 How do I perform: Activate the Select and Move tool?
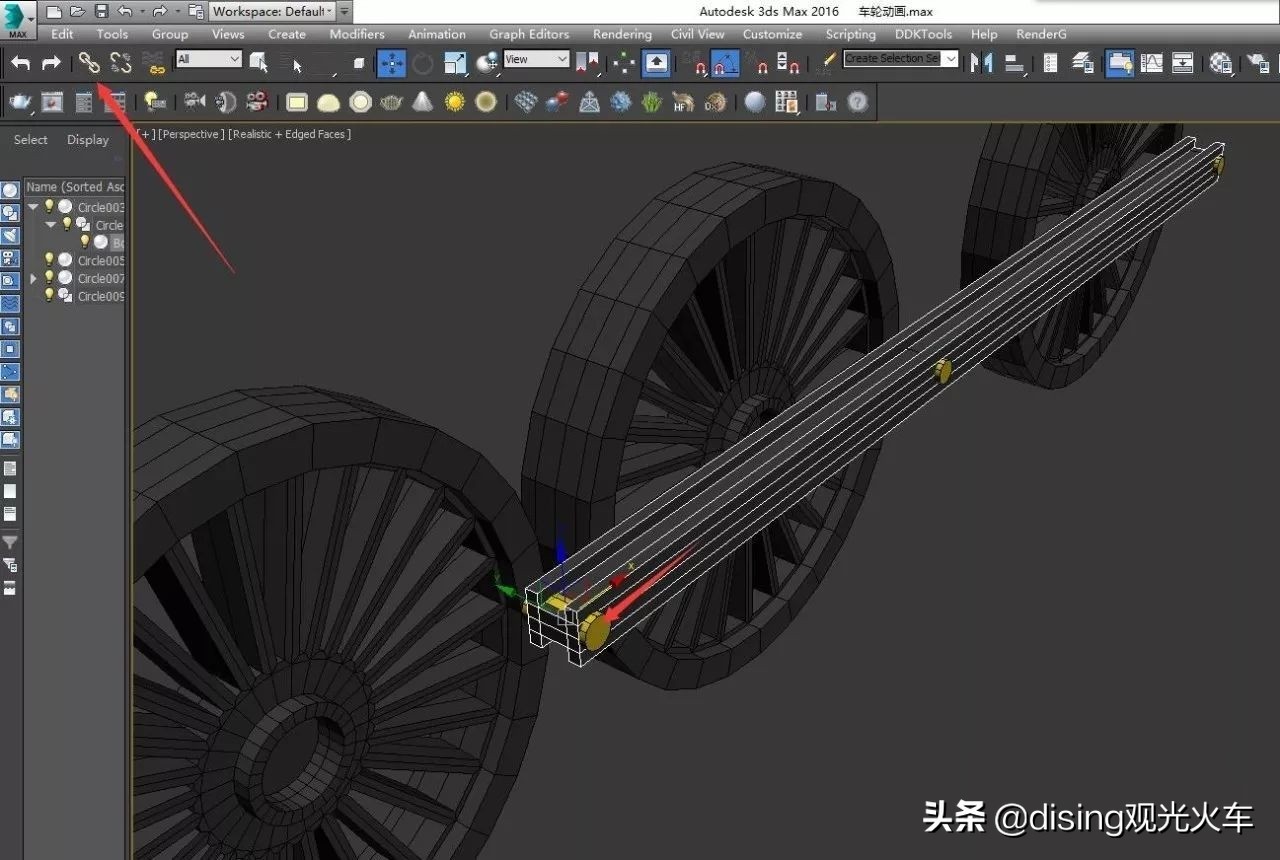391,62
